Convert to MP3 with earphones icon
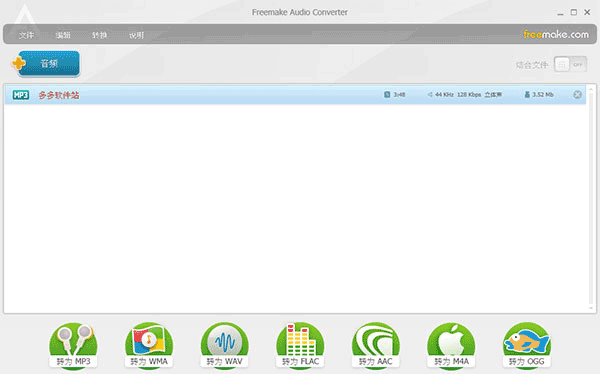The image size is (600, 374). click(x=73, y=346)
